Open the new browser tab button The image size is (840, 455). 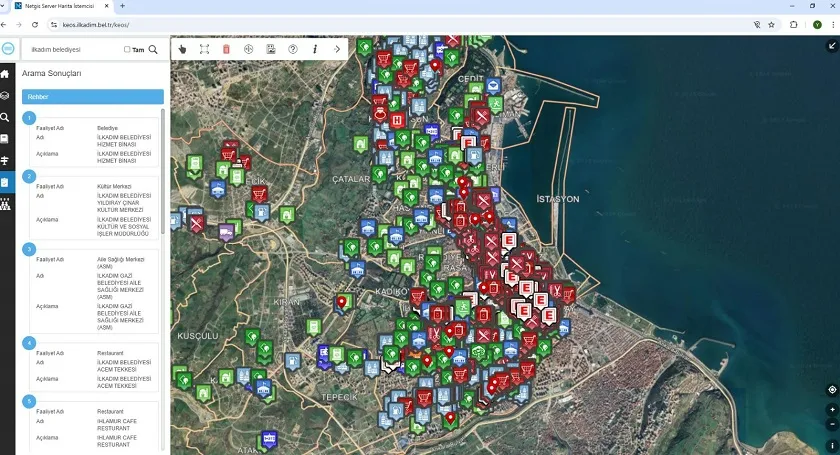pyautogui.click(x=122, y=6)
